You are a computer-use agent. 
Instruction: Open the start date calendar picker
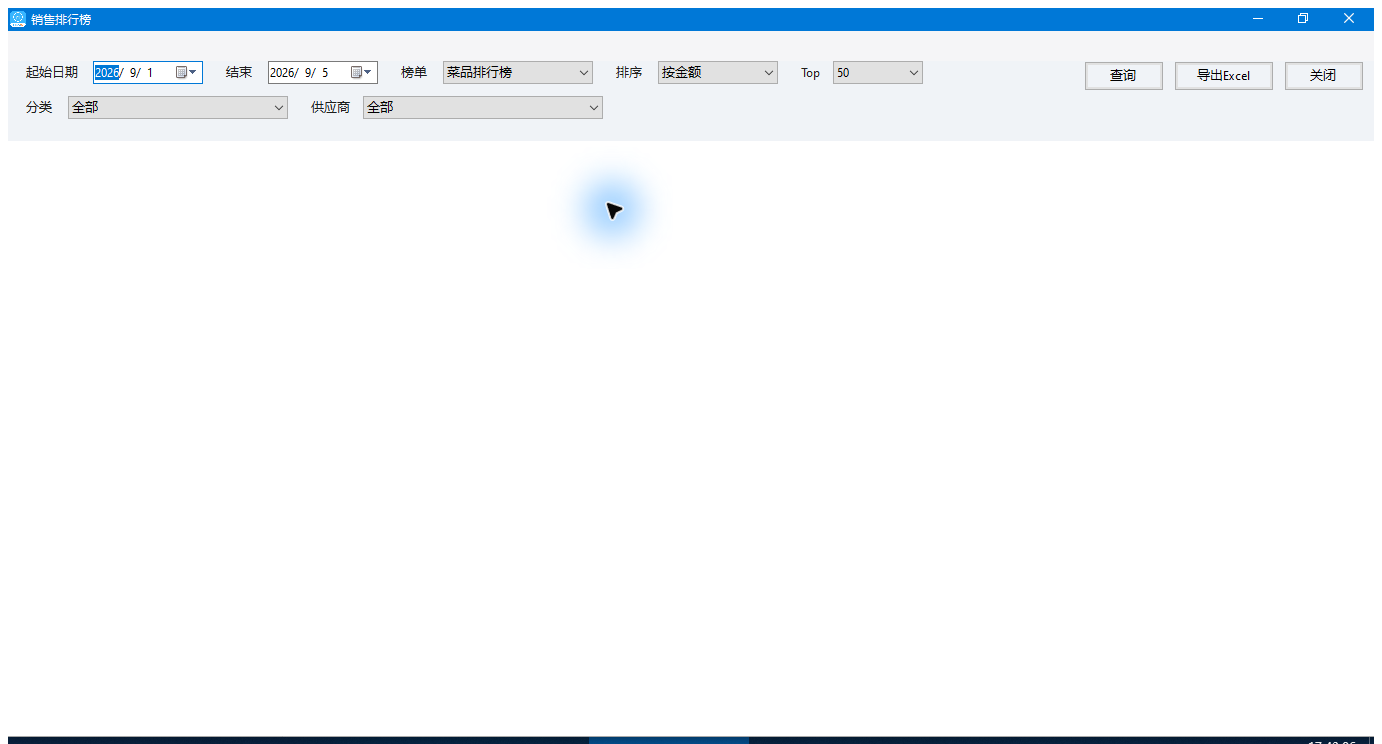(x=187, y=72)
